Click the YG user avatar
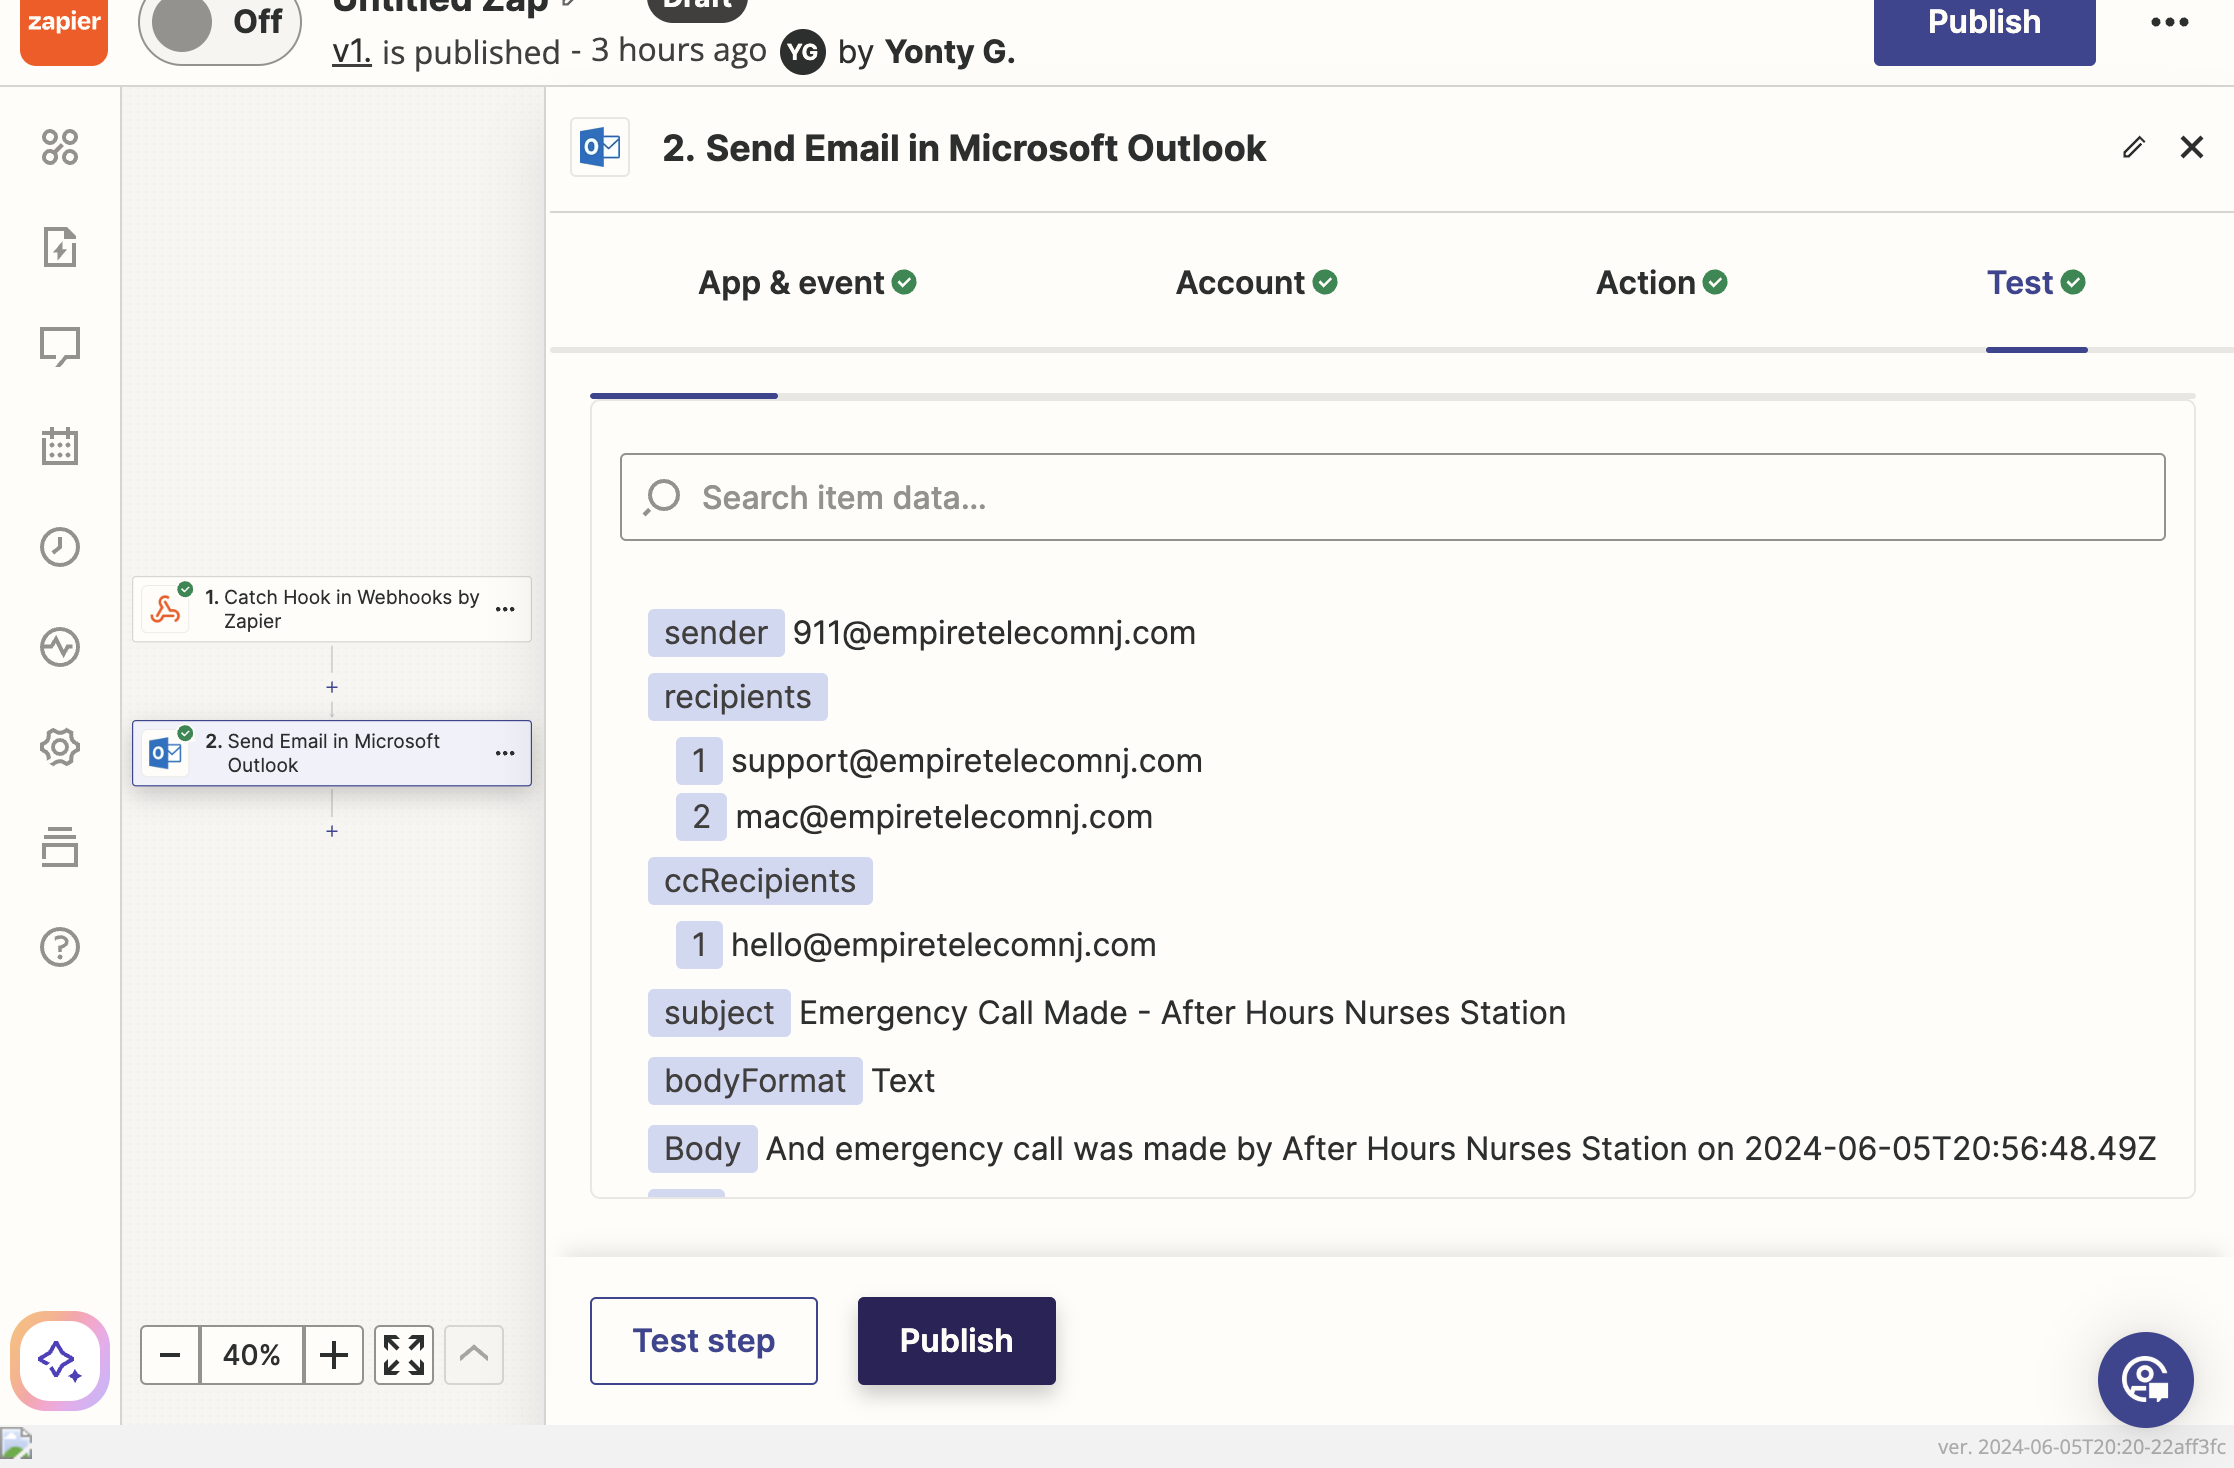 (x=803, y=52)
